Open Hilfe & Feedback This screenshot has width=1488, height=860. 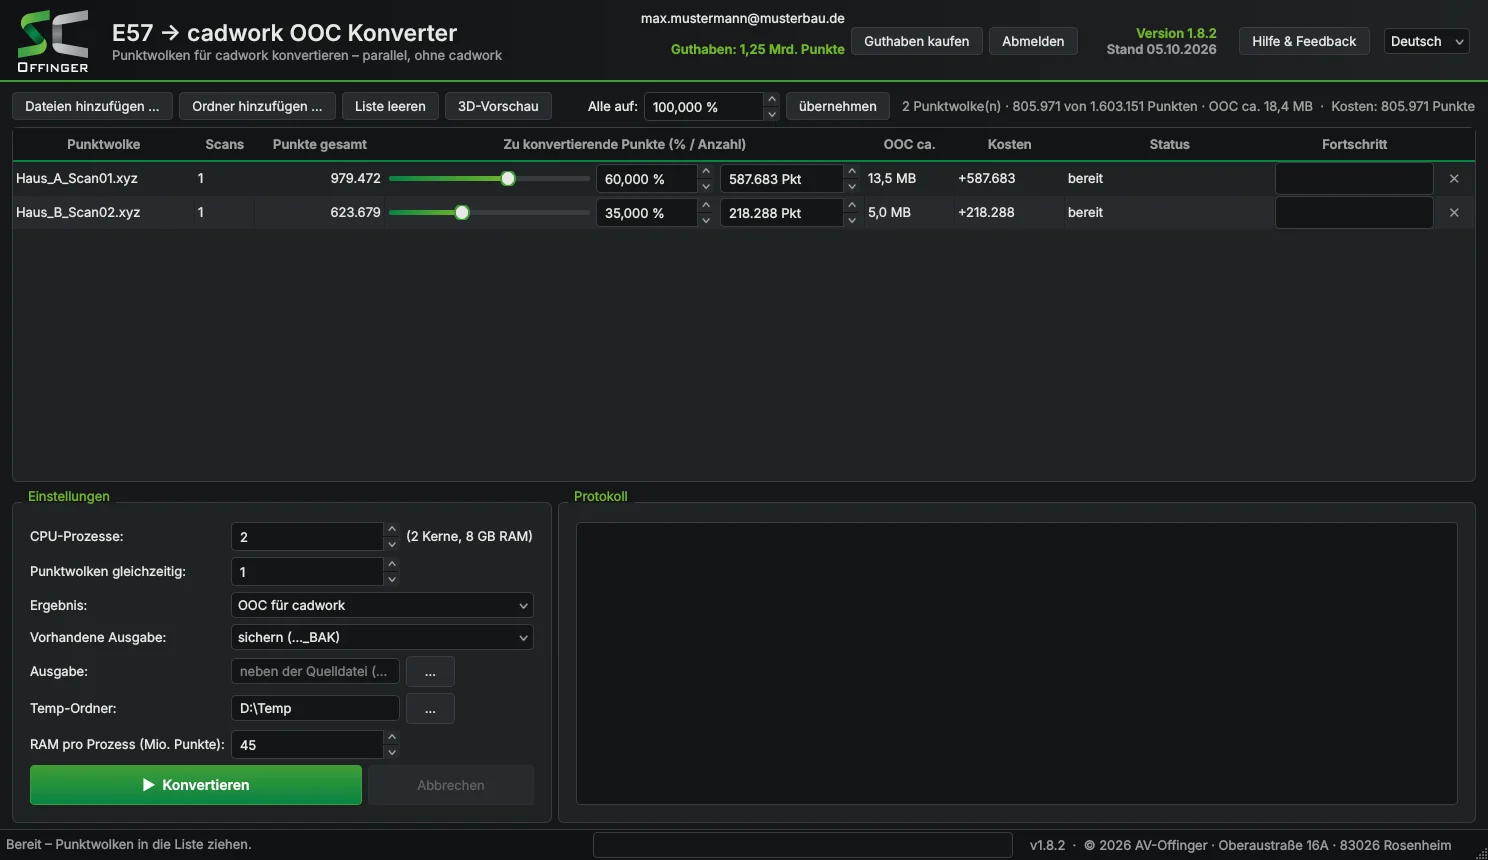1304,41
